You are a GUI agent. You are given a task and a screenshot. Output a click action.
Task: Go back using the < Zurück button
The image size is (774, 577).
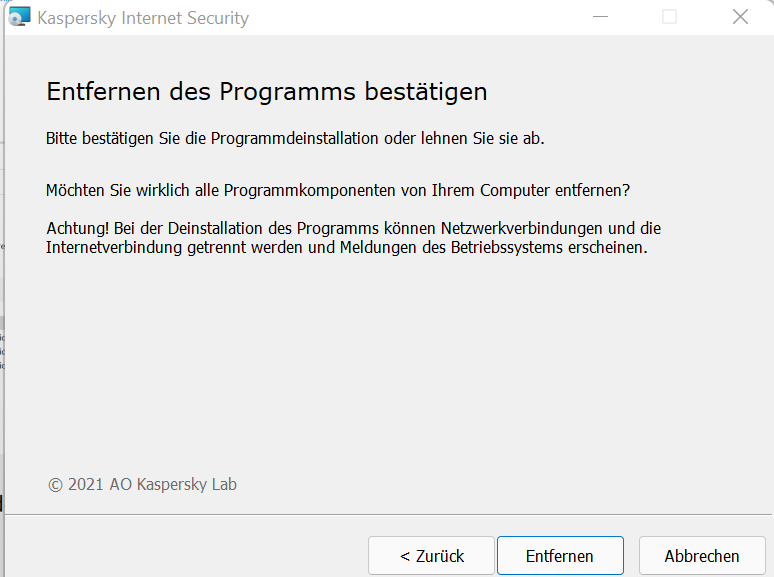pyautogui.click(x=431, y=556)
